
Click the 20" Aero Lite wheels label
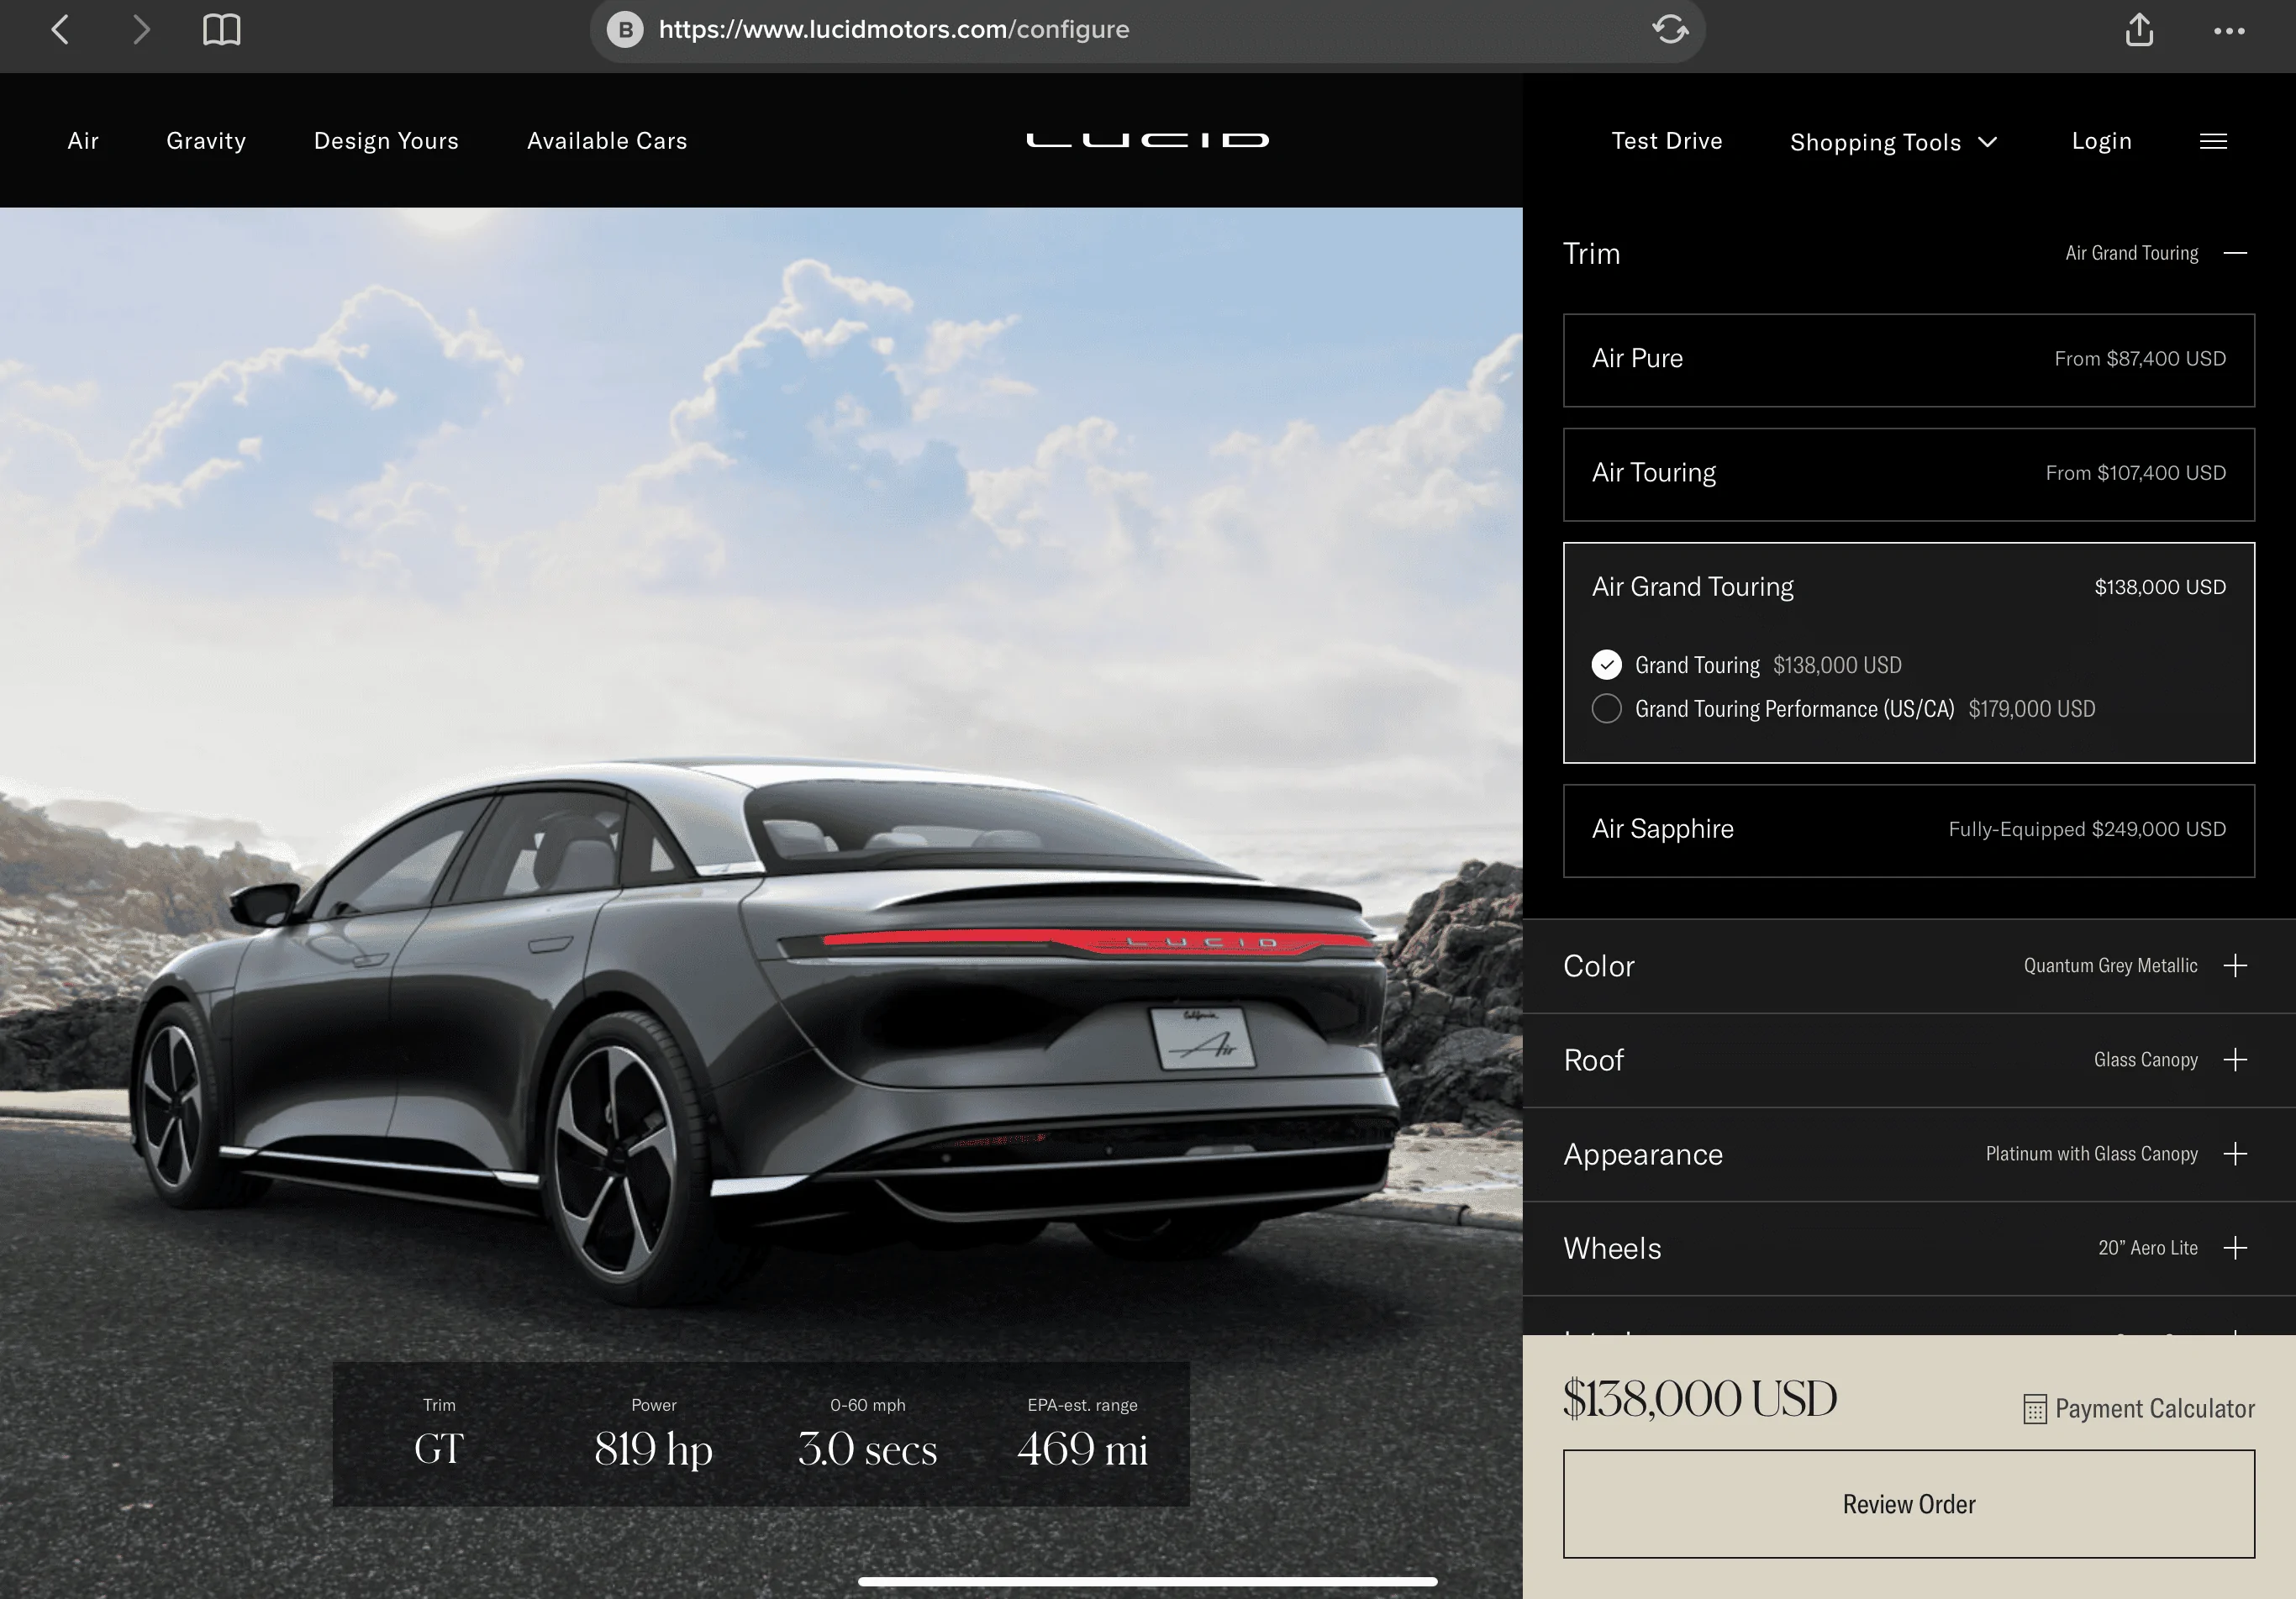coord(2147,1247)
